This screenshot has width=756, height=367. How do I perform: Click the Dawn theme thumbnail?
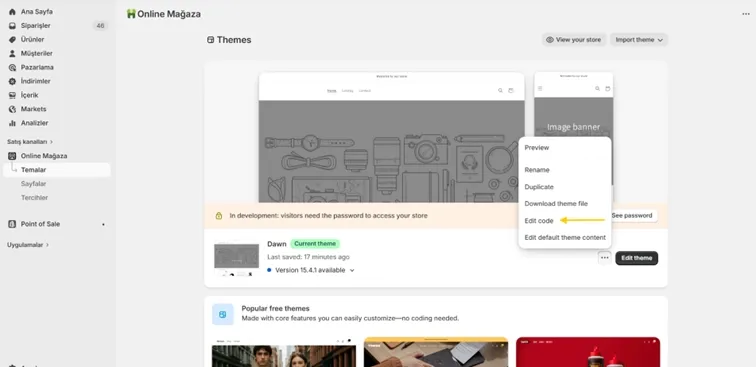coord(236,258)
